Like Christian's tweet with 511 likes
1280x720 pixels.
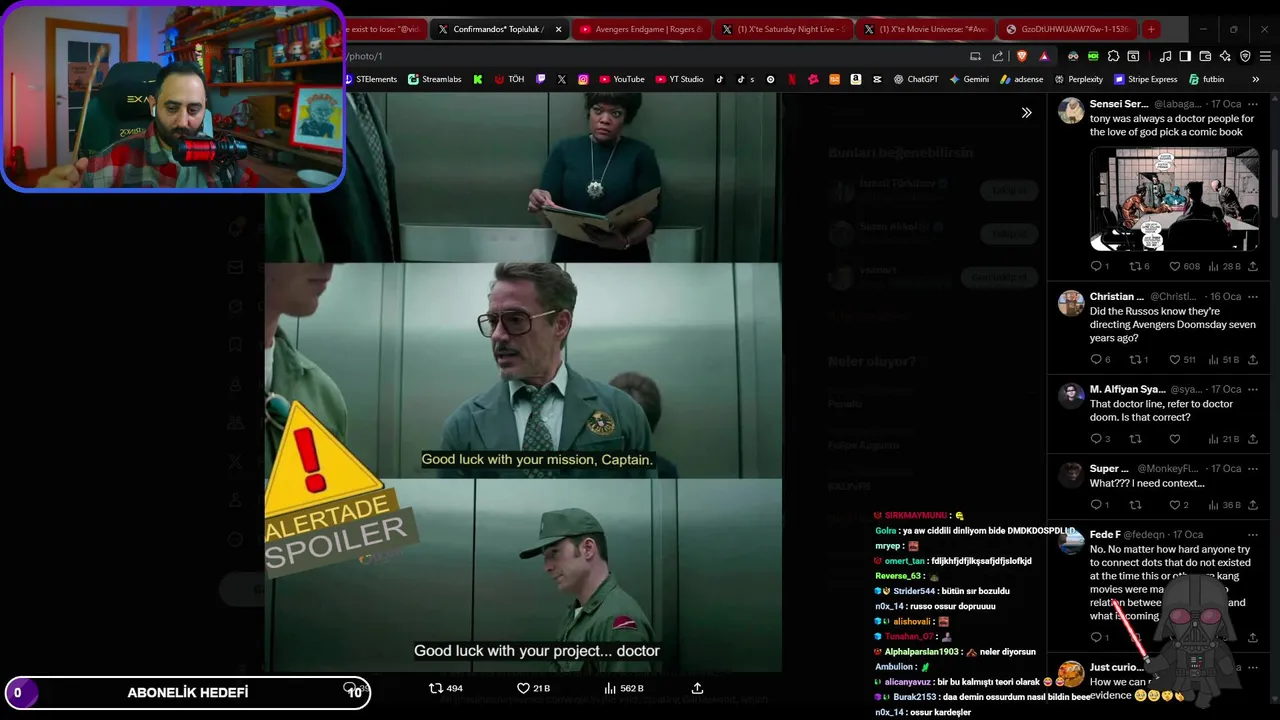pos(1182,359)
